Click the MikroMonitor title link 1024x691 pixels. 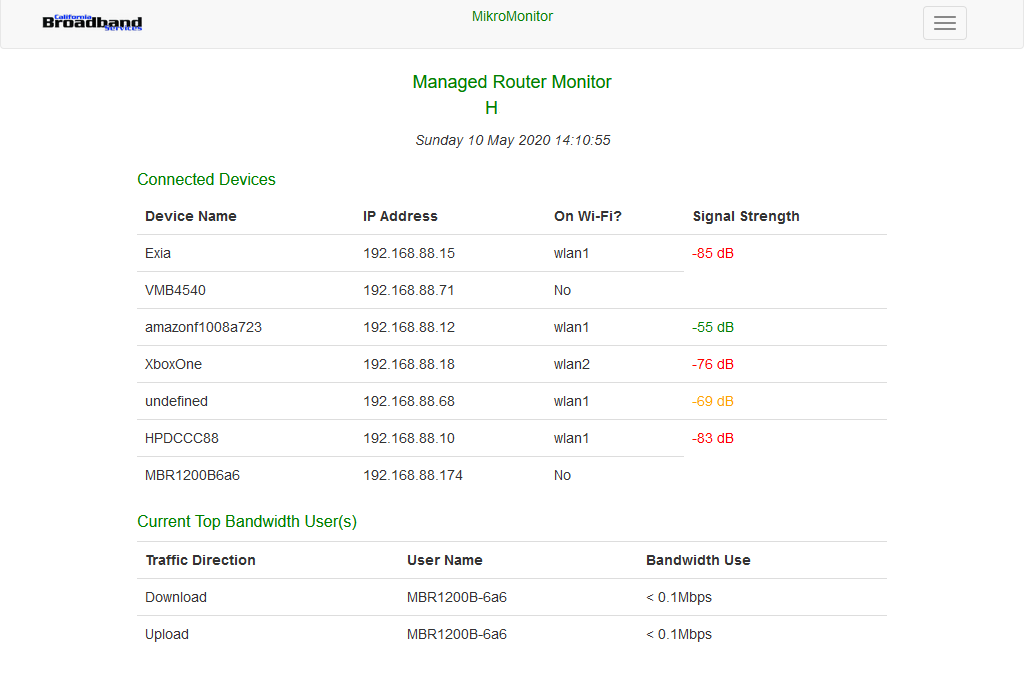(512, 16)
